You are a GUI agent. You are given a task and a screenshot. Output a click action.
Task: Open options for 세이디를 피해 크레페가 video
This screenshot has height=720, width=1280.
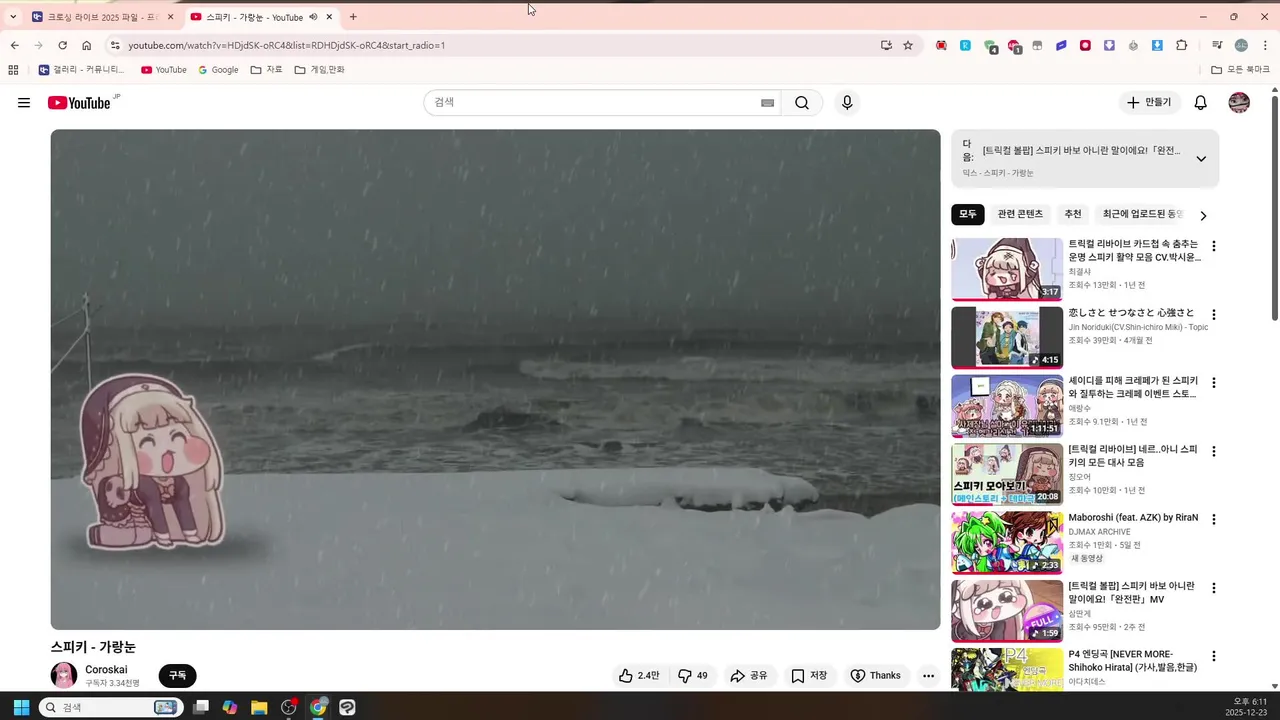point(1214,383)
